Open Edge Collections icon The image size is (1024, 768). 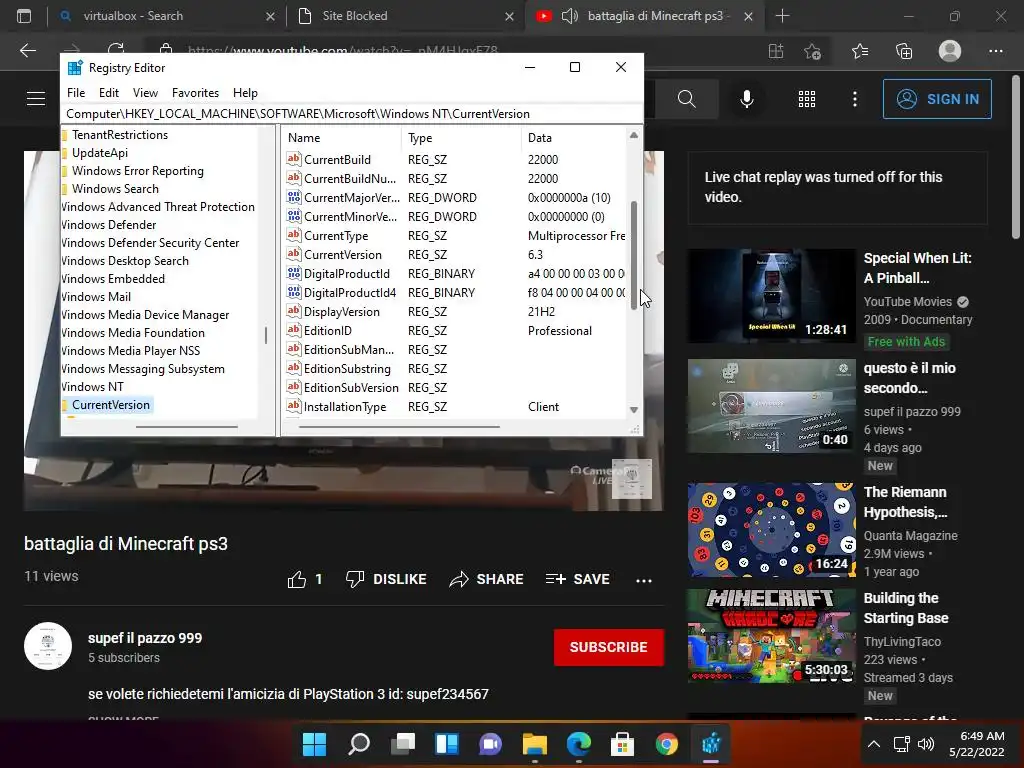[904, 51]
